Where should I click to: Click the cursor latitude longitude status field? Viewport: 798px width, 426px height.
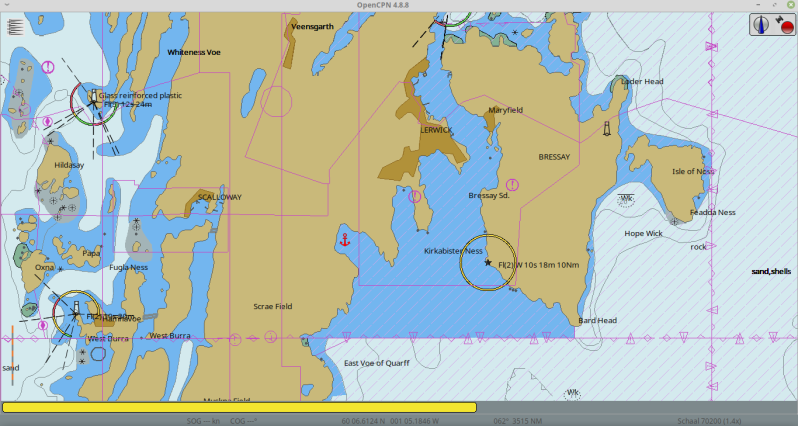click(x=390, y=421)
